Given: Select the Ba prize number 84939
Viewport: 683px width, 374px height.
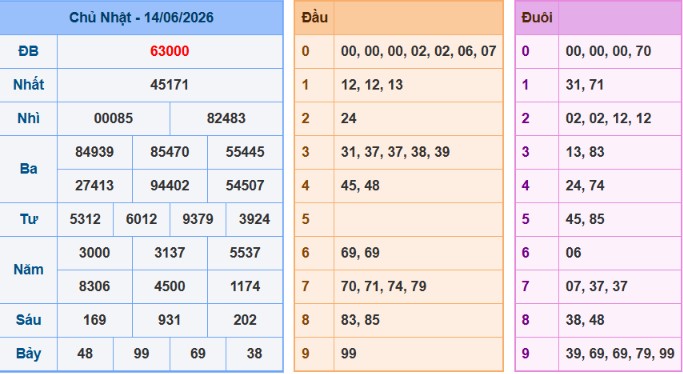Looking at the screenshot, I should [95, 152].
